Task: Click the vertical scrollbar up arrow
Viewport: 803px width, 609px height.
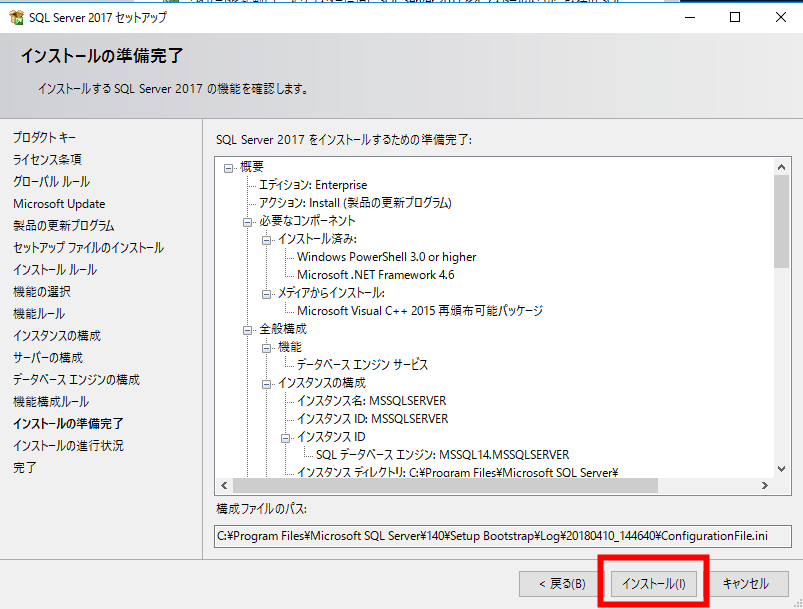Action: coord(782,165)
